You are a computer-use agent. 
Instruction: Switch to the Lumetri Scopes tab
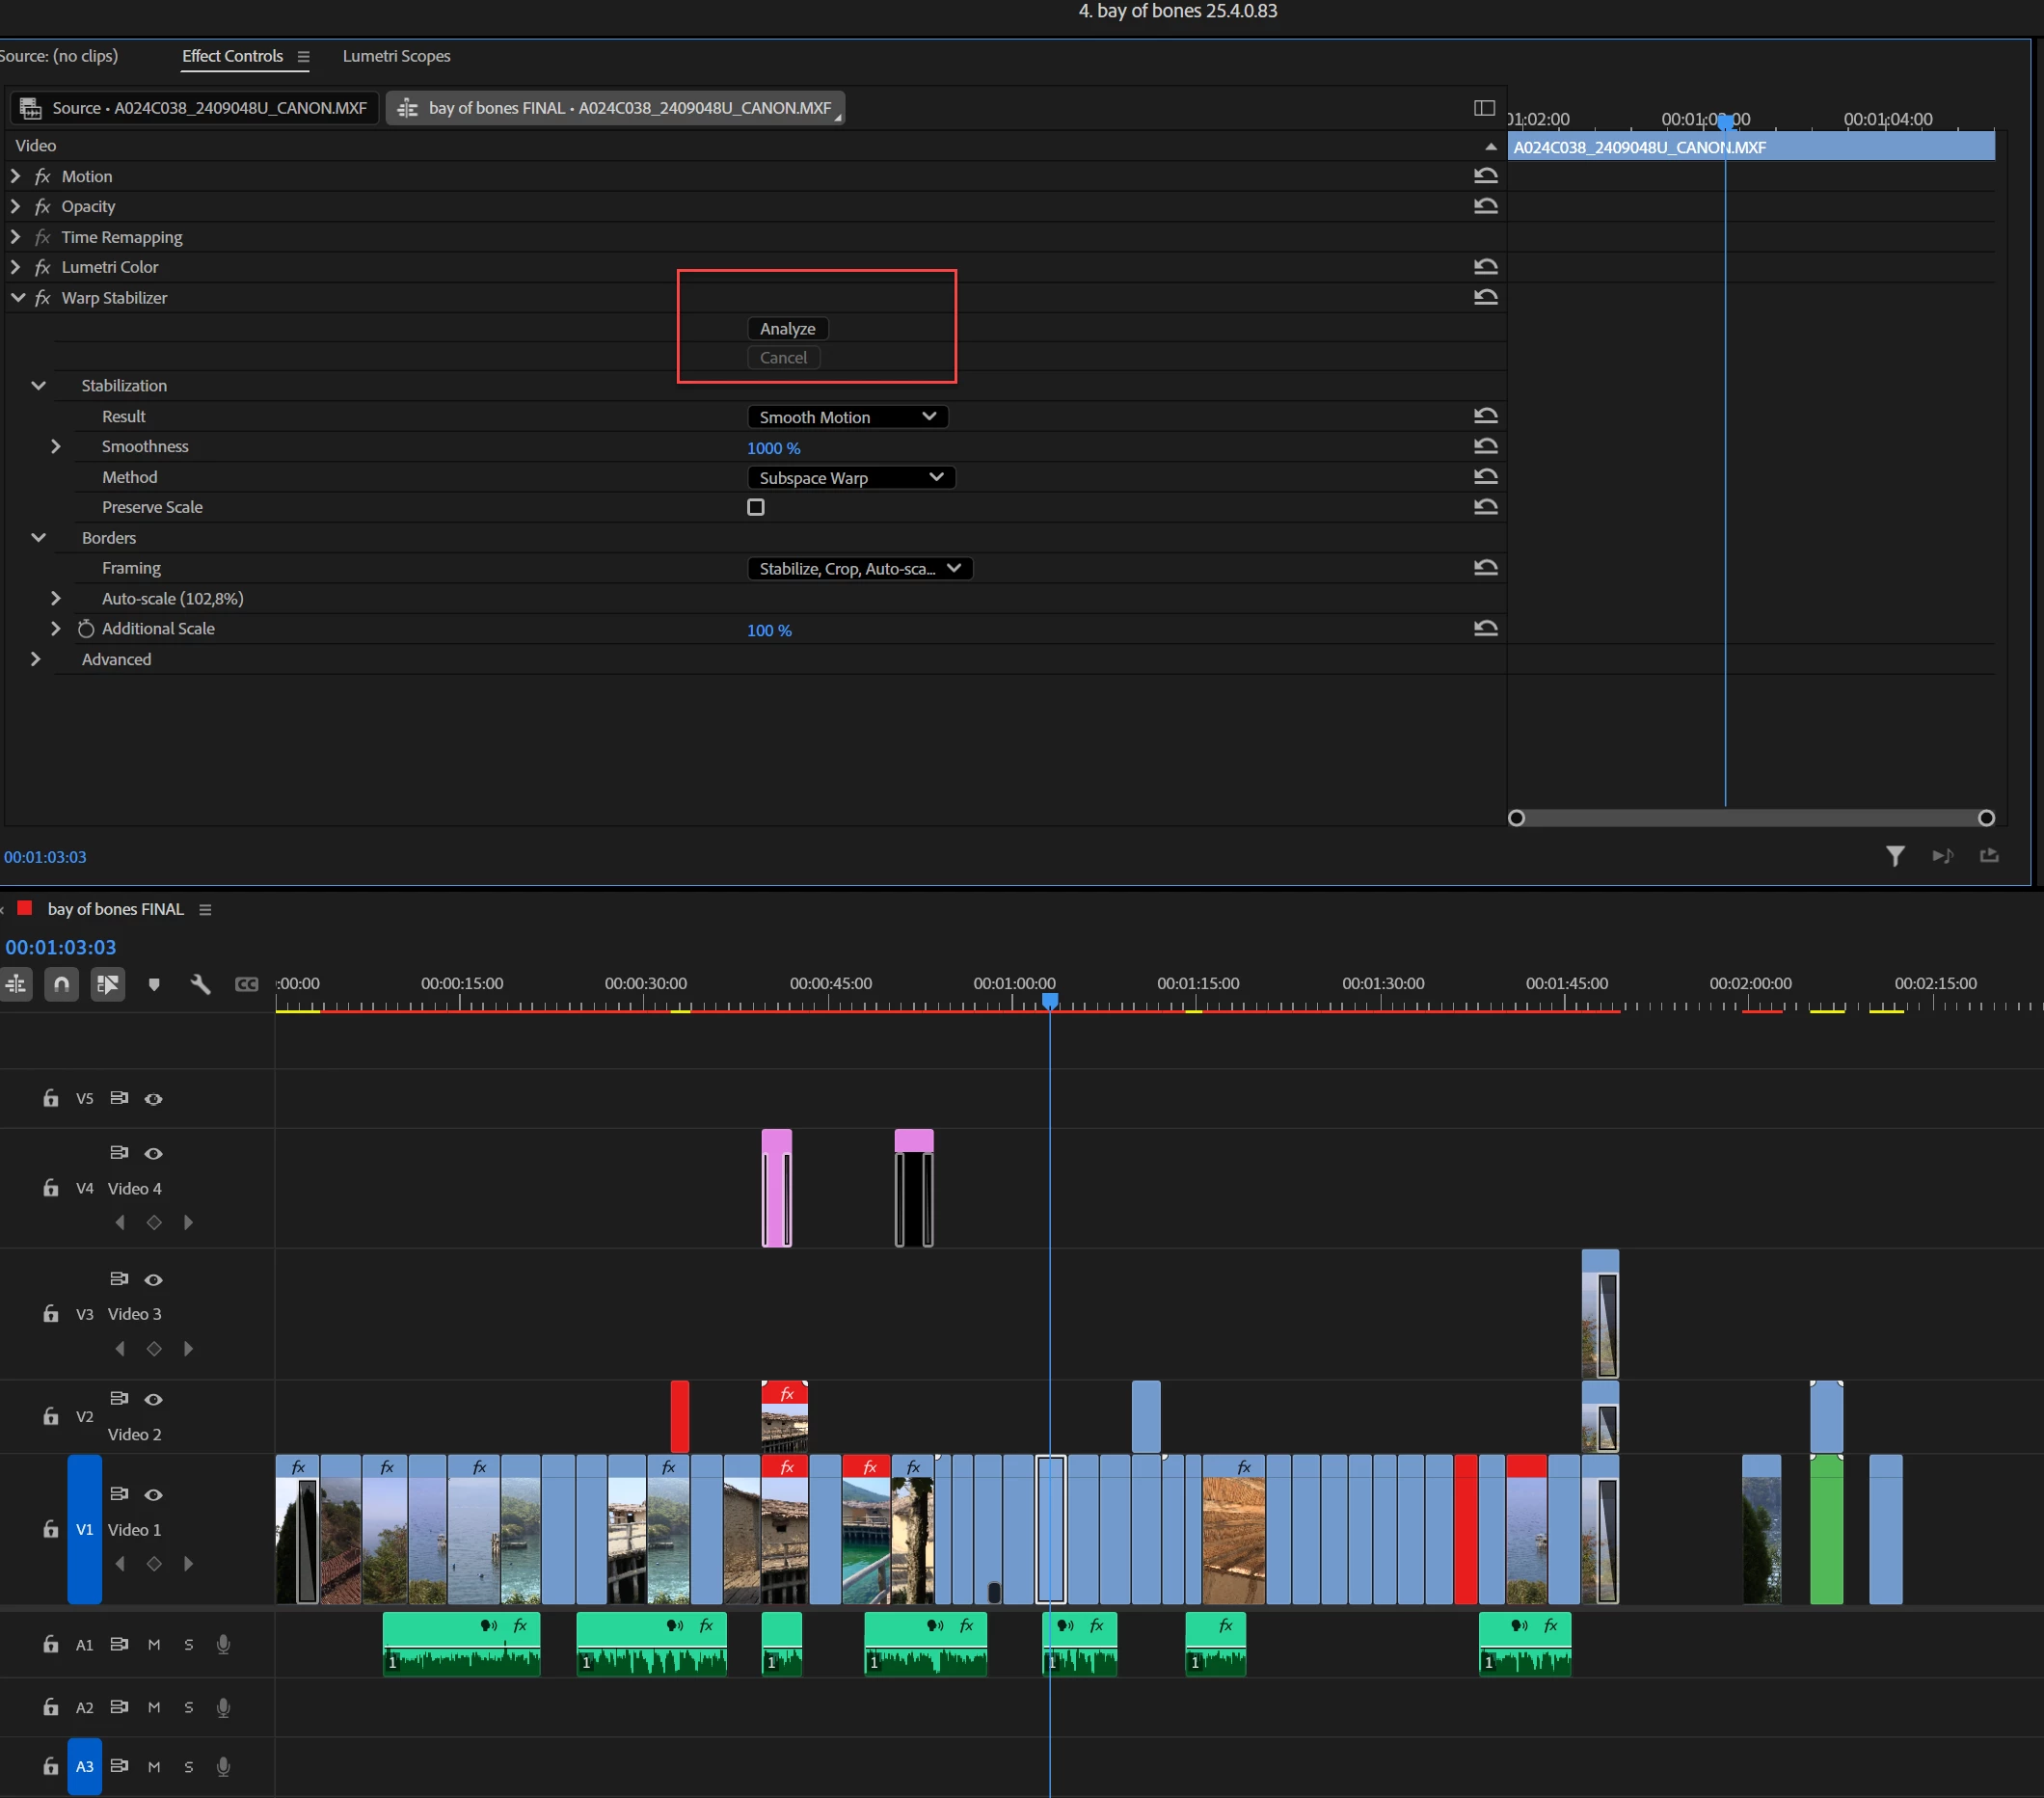[396, 56]
